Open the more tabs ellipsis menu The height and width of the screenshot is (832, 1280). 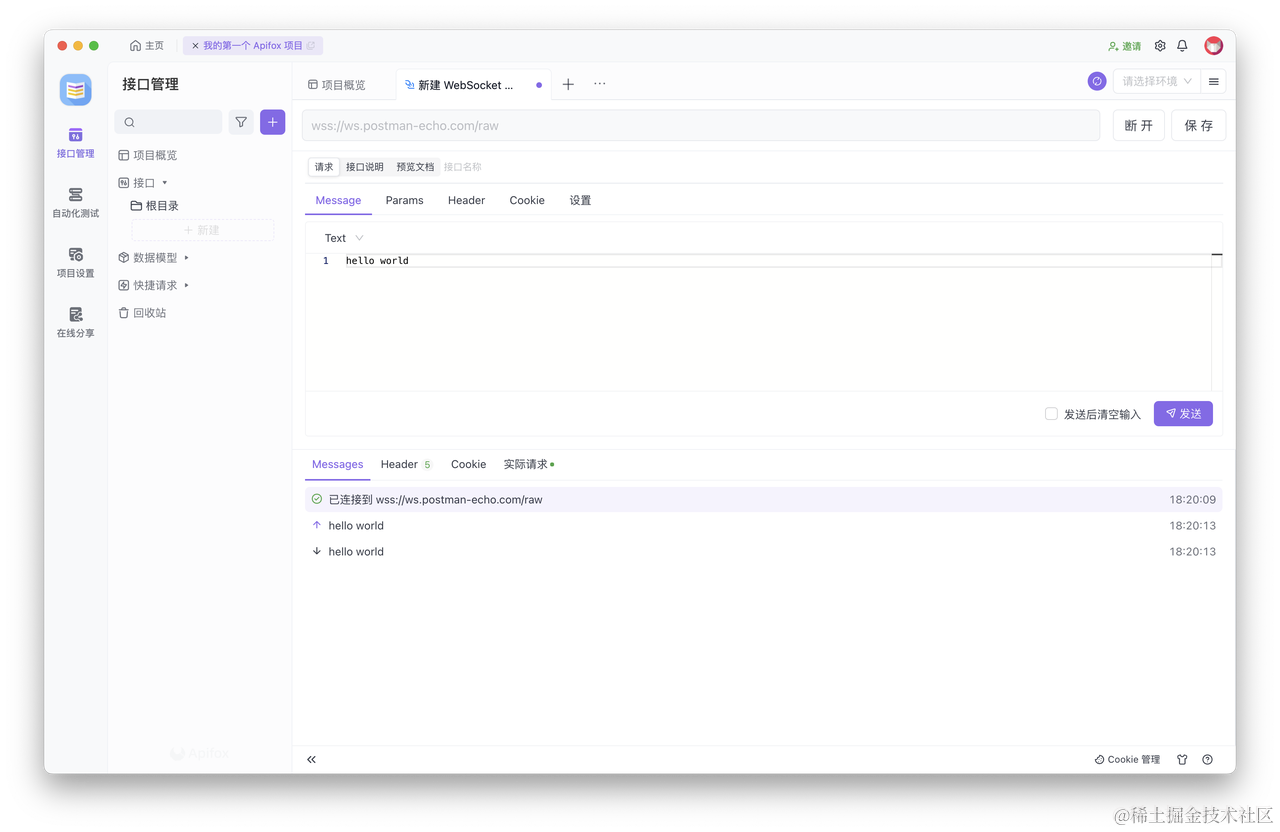[600, 84]
